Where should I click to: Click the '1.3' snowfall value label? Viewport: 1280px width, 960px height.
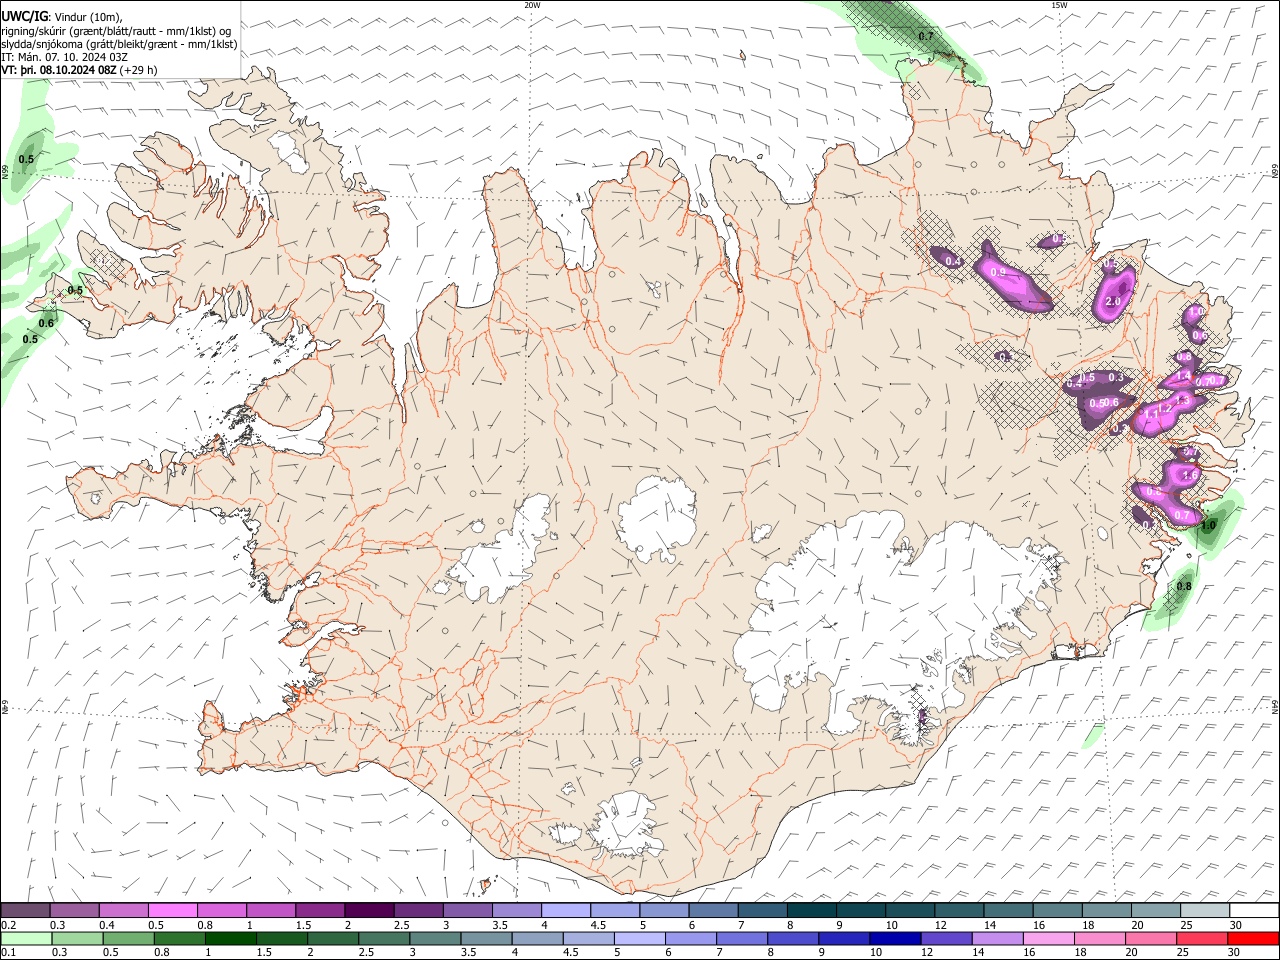1183,400
